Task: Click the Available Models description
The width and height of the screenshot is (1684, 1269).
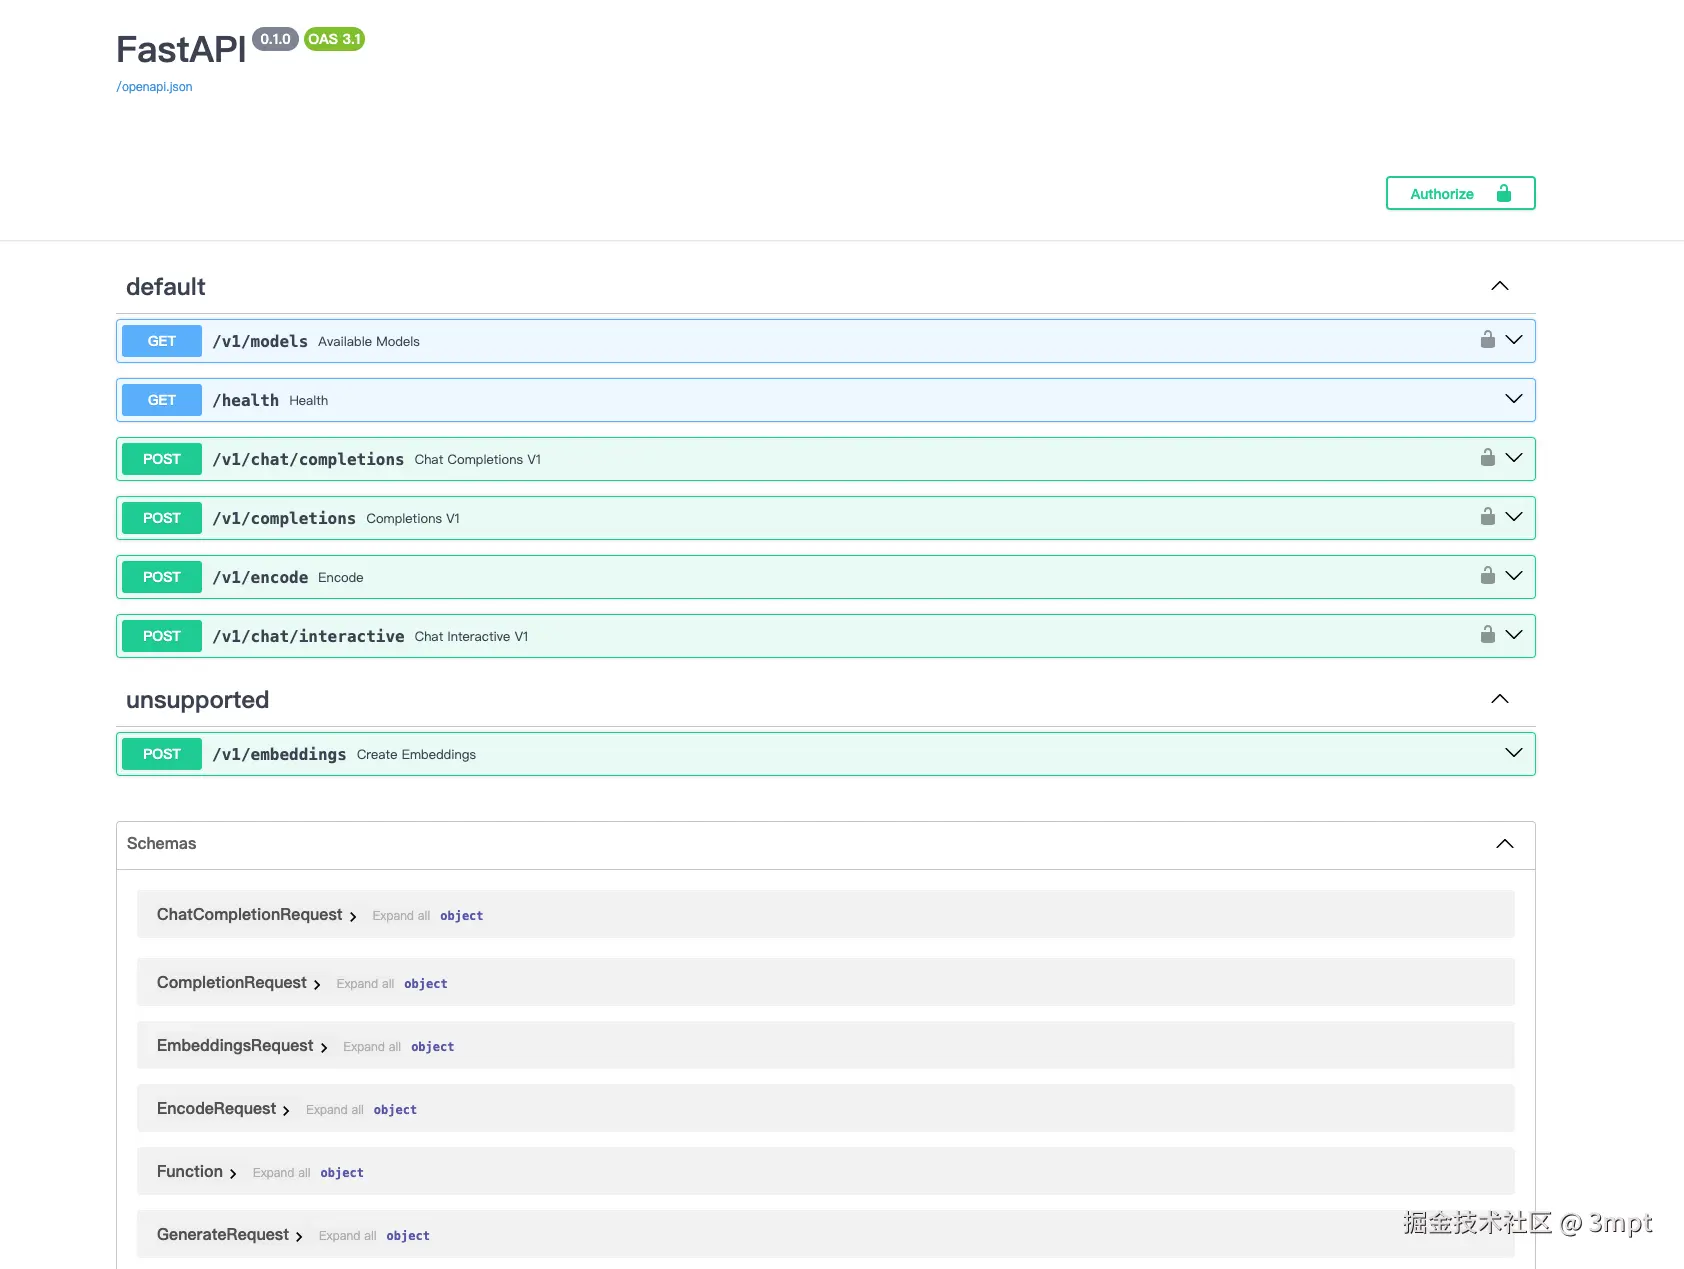Action: 369,342
